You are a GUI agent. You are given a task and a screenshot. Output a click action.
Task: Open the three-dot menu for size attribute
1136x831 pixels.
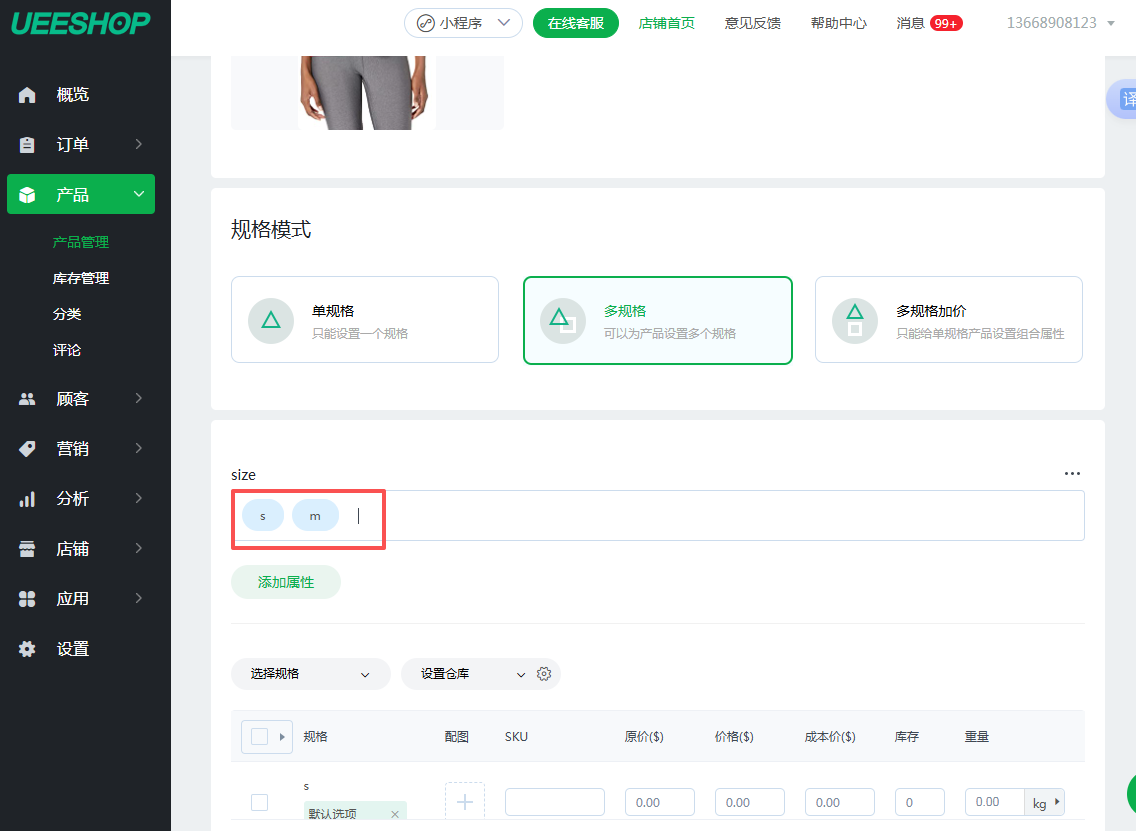click(x=1072, y=474)
